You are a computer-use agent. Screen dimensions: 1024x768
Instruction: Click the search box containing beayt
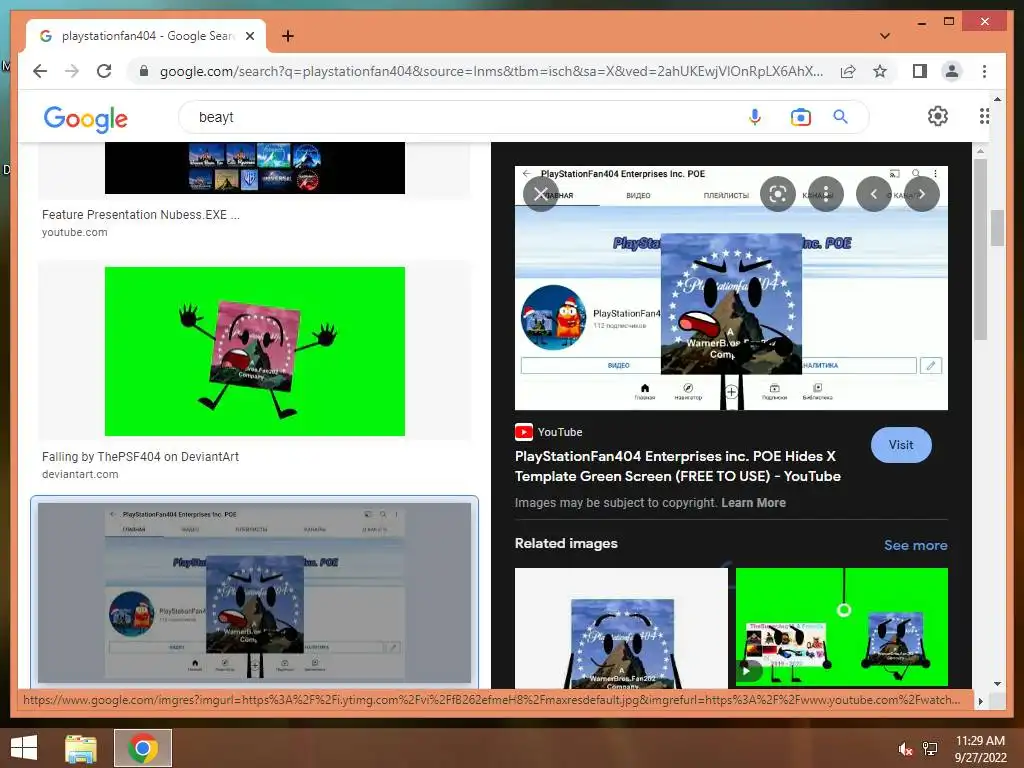457,117
